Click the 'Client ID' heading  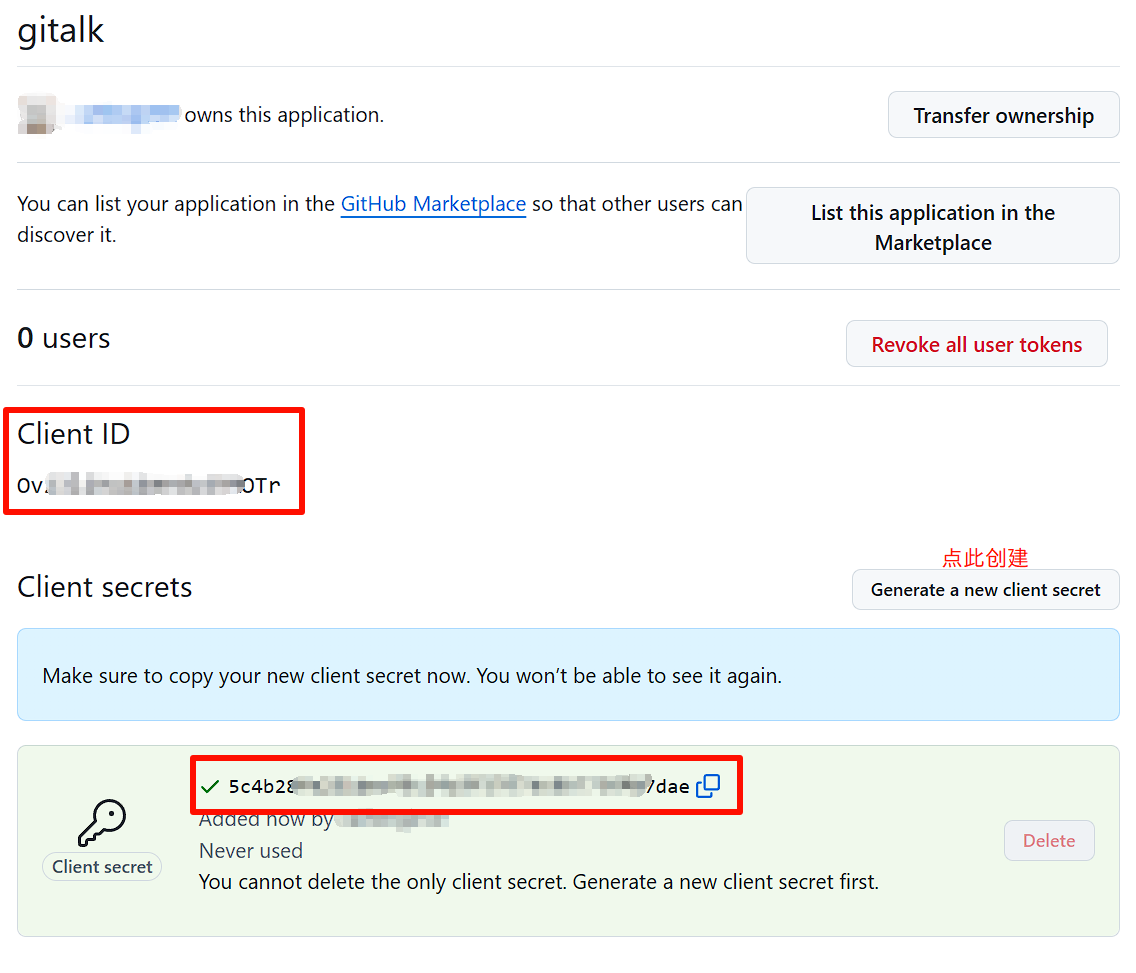coord(74,434)
